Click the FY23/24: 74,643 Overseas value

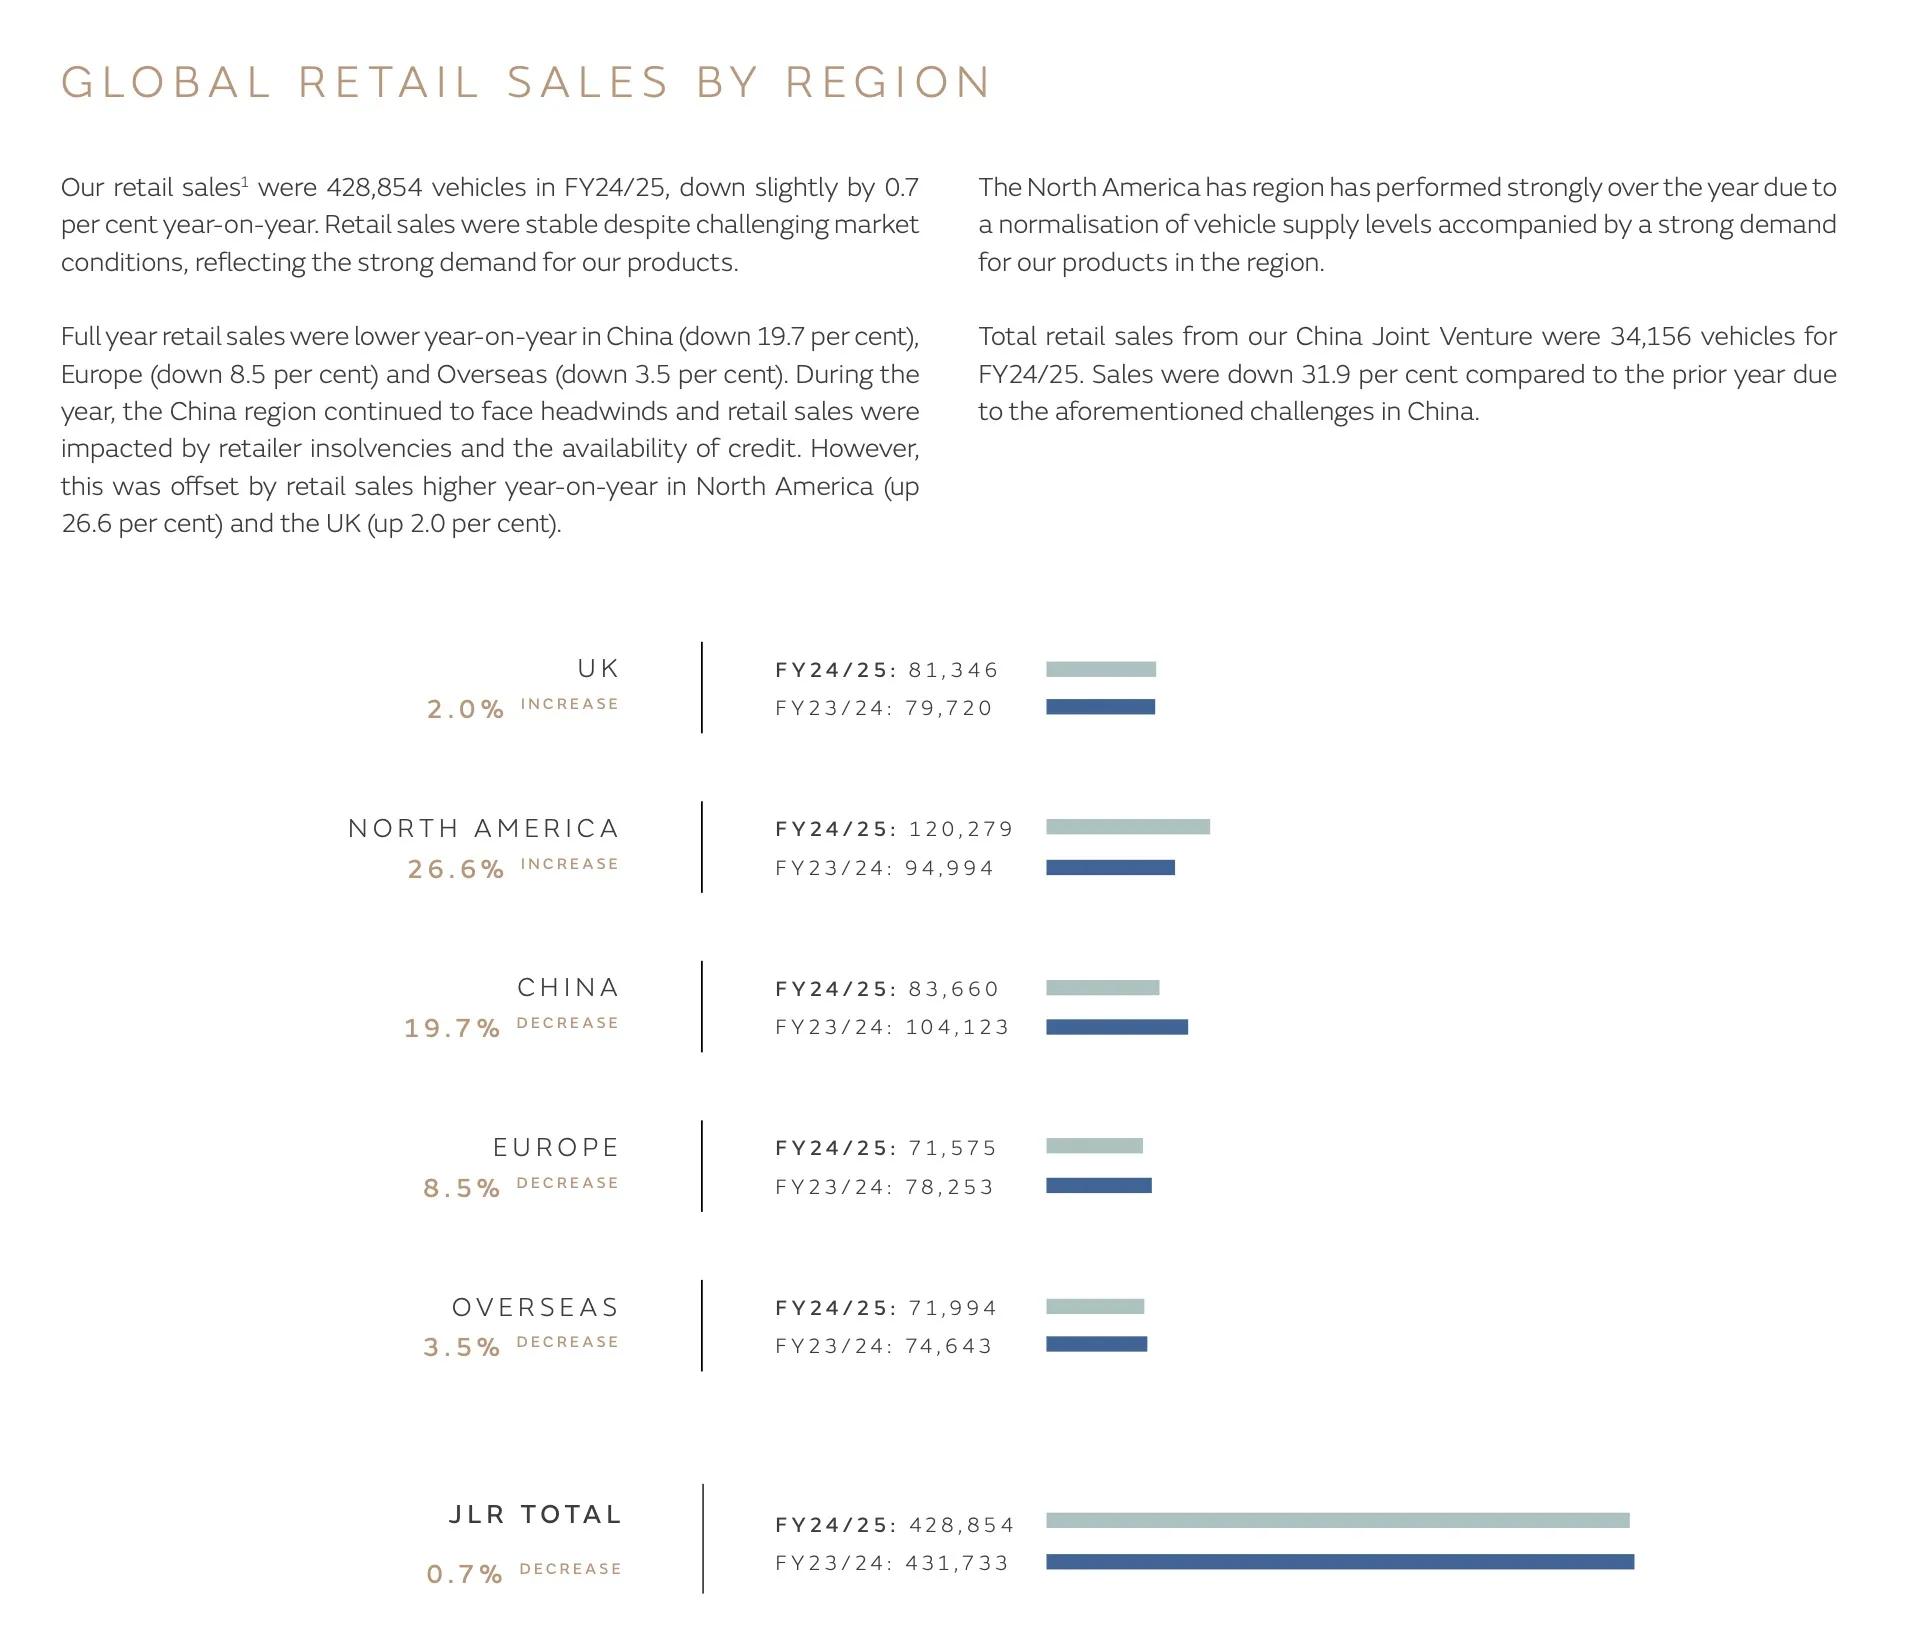point(883,1346)
